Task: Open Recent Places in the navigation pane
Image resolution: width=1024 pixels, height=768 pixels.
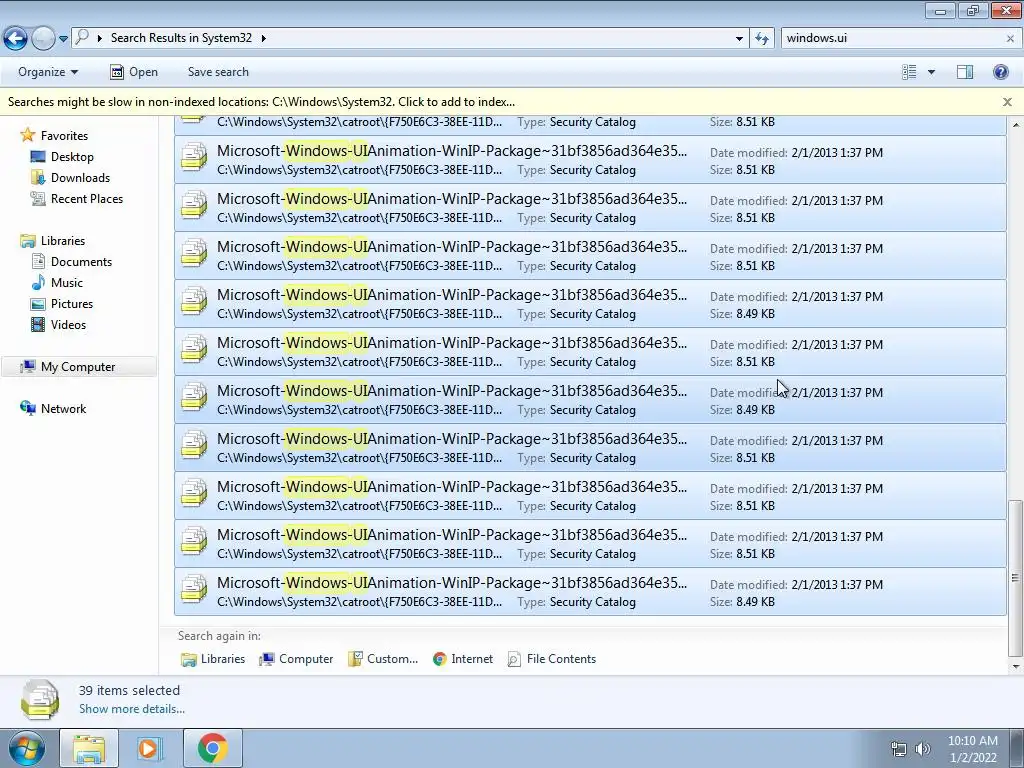Action: coord(87,199)
